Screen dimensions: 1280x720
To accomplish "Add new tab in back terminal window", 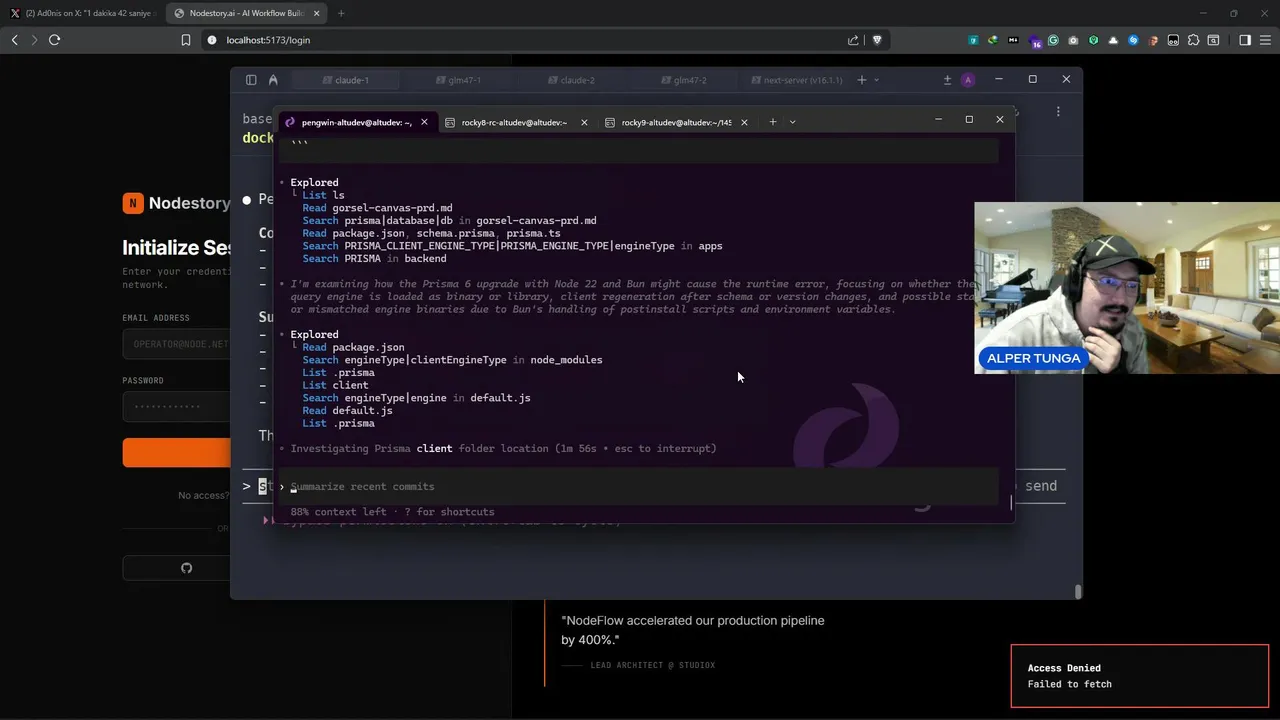I will (x=862, y=80).
